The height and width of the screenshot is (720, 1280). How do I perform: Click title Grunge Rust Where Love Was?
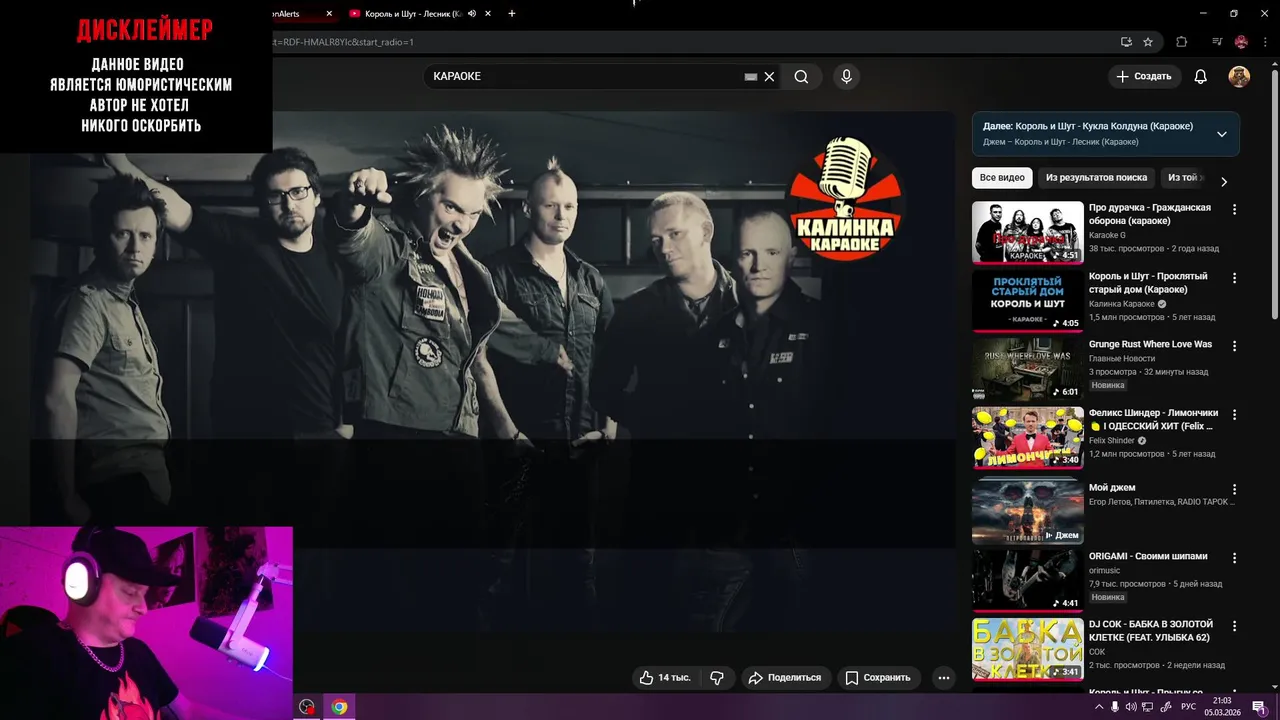1150,344
